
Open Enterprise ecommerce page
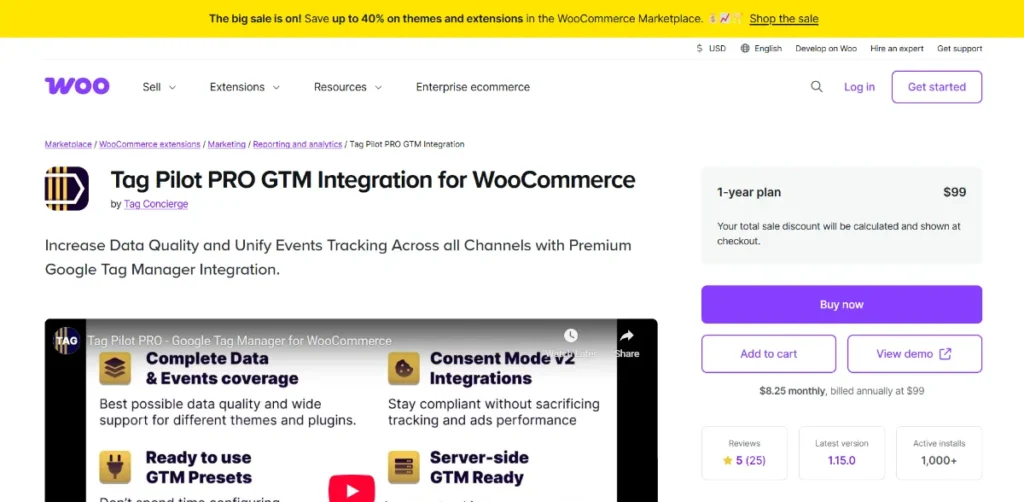[473, 87]
